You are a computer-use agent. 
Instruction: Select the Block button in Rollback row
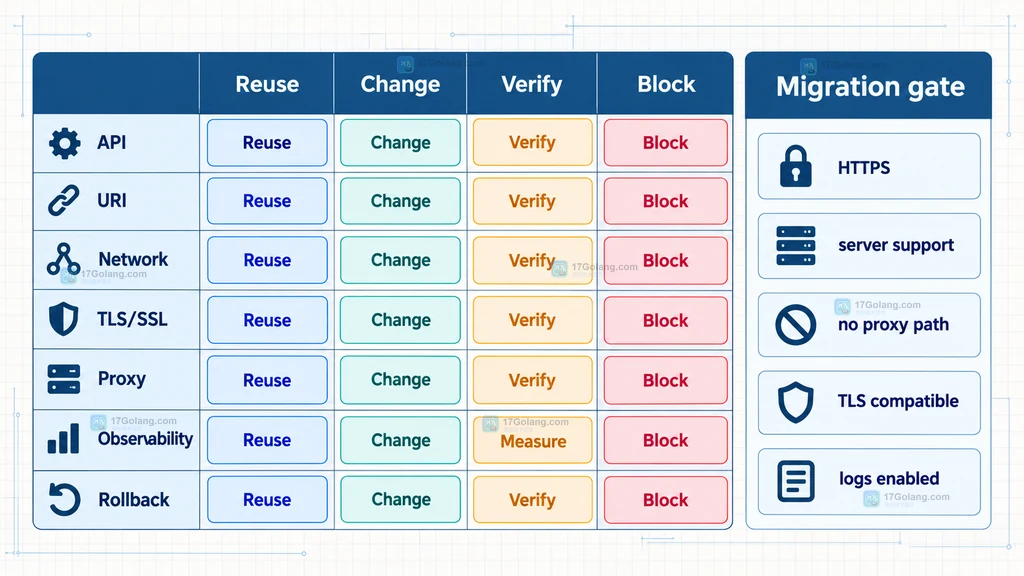pos(665,500)
